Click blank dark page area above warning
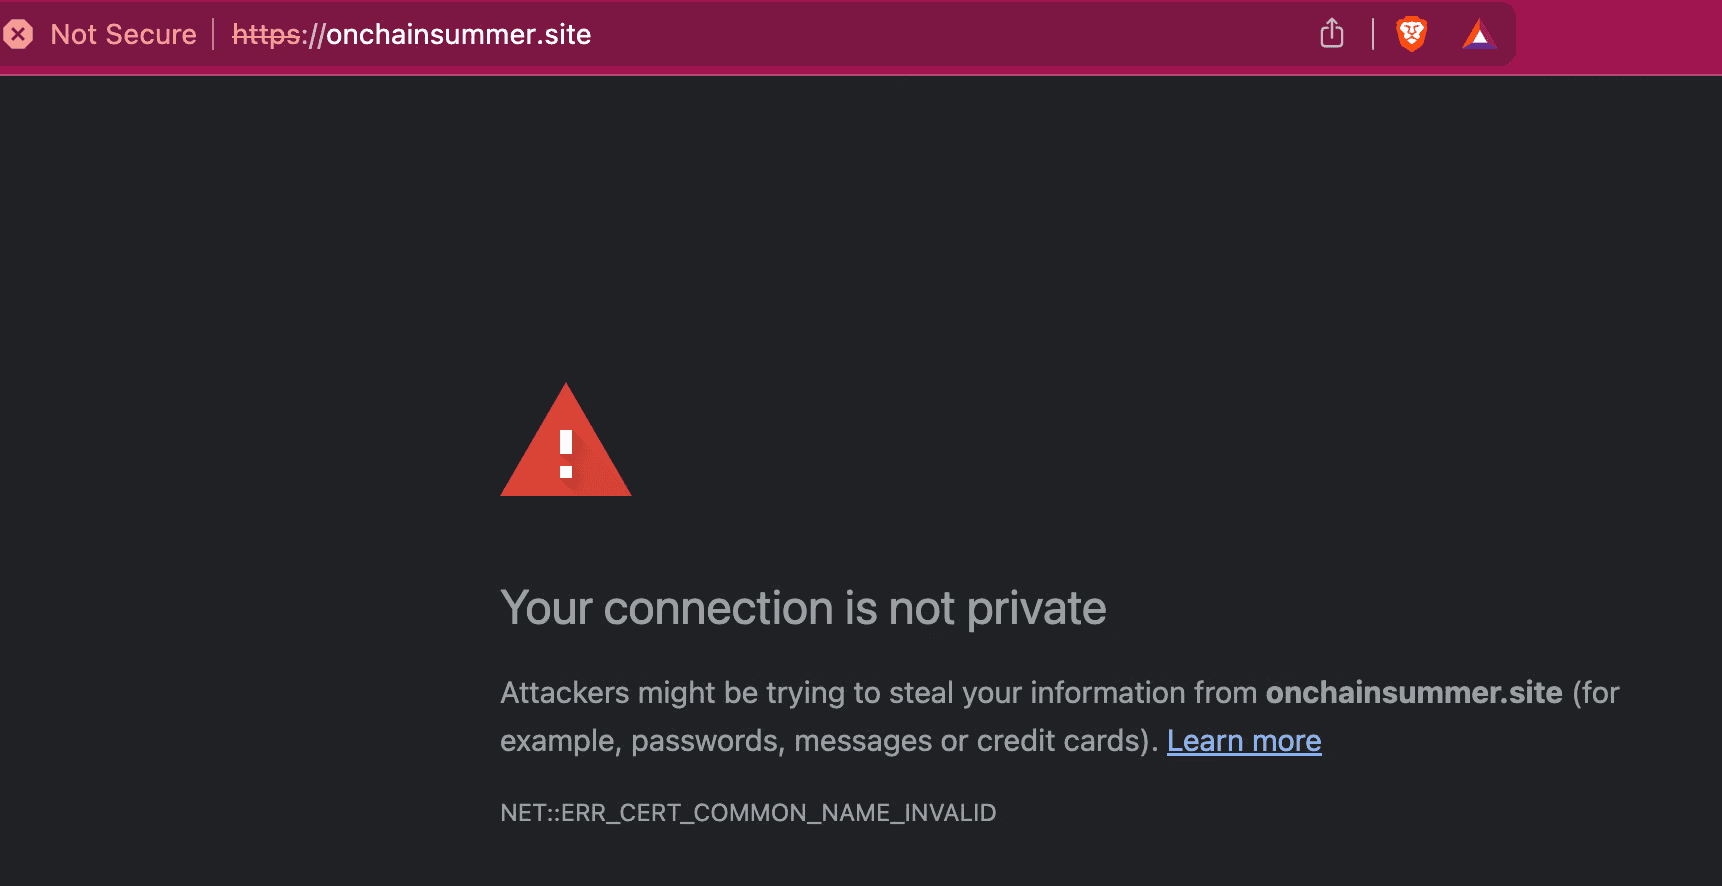 click(860, 220)
